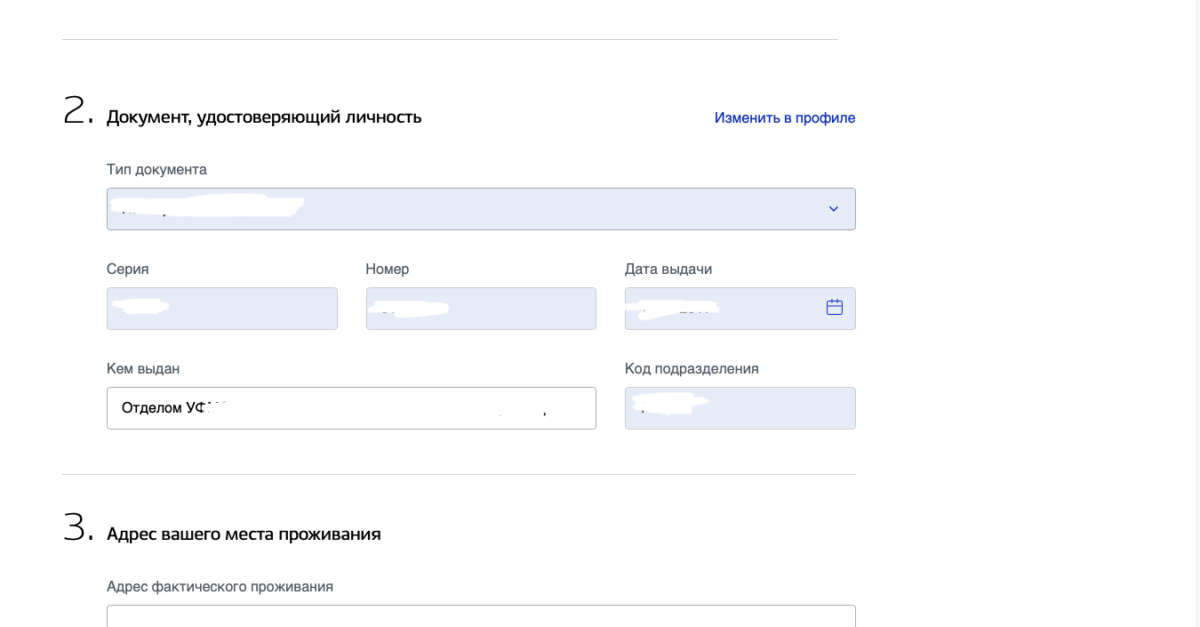Open the calendar picker in Дата выдачи

834,308
